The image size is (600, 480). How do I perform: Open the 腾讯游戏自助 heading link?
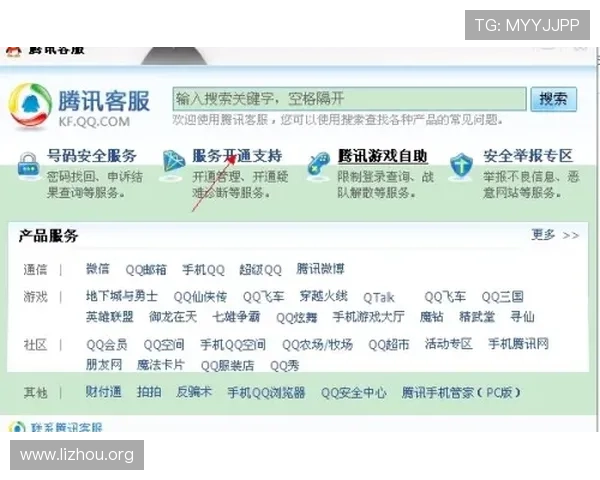(382, 156)
